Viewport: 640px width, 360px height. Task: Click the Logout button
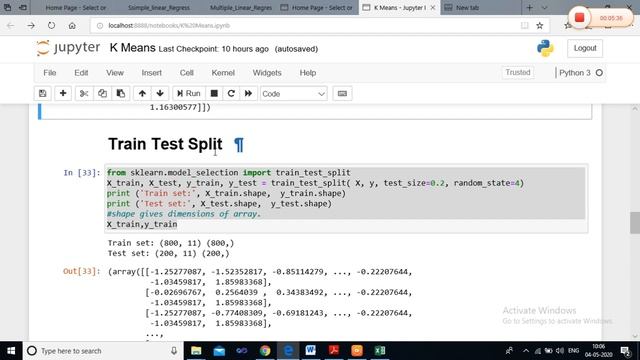(x=585, y=48)
